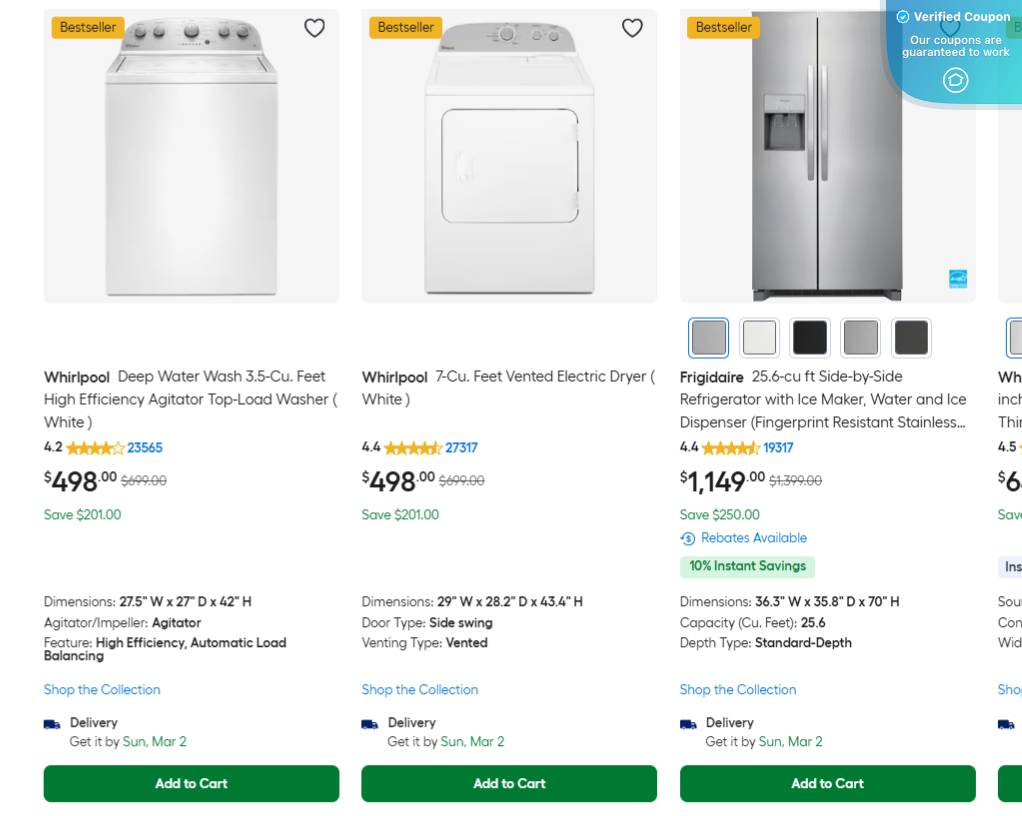Click the verified checkmark icon on the coupon banner
The image size is (1022, 816).
tap(903, 17)
